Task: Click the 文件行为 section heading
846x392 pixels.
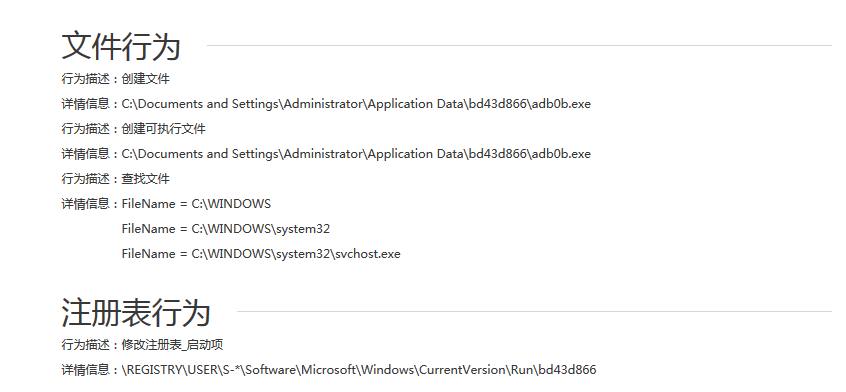Action: click(x=121, y=46)
